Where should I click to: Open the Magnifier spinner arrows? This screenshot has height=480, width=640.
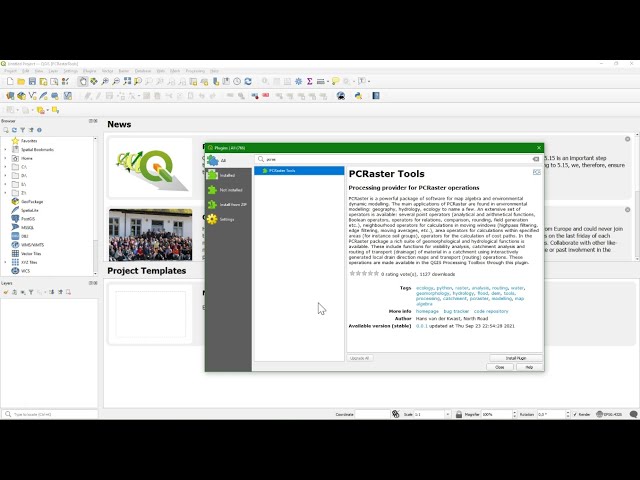point(514,414)
